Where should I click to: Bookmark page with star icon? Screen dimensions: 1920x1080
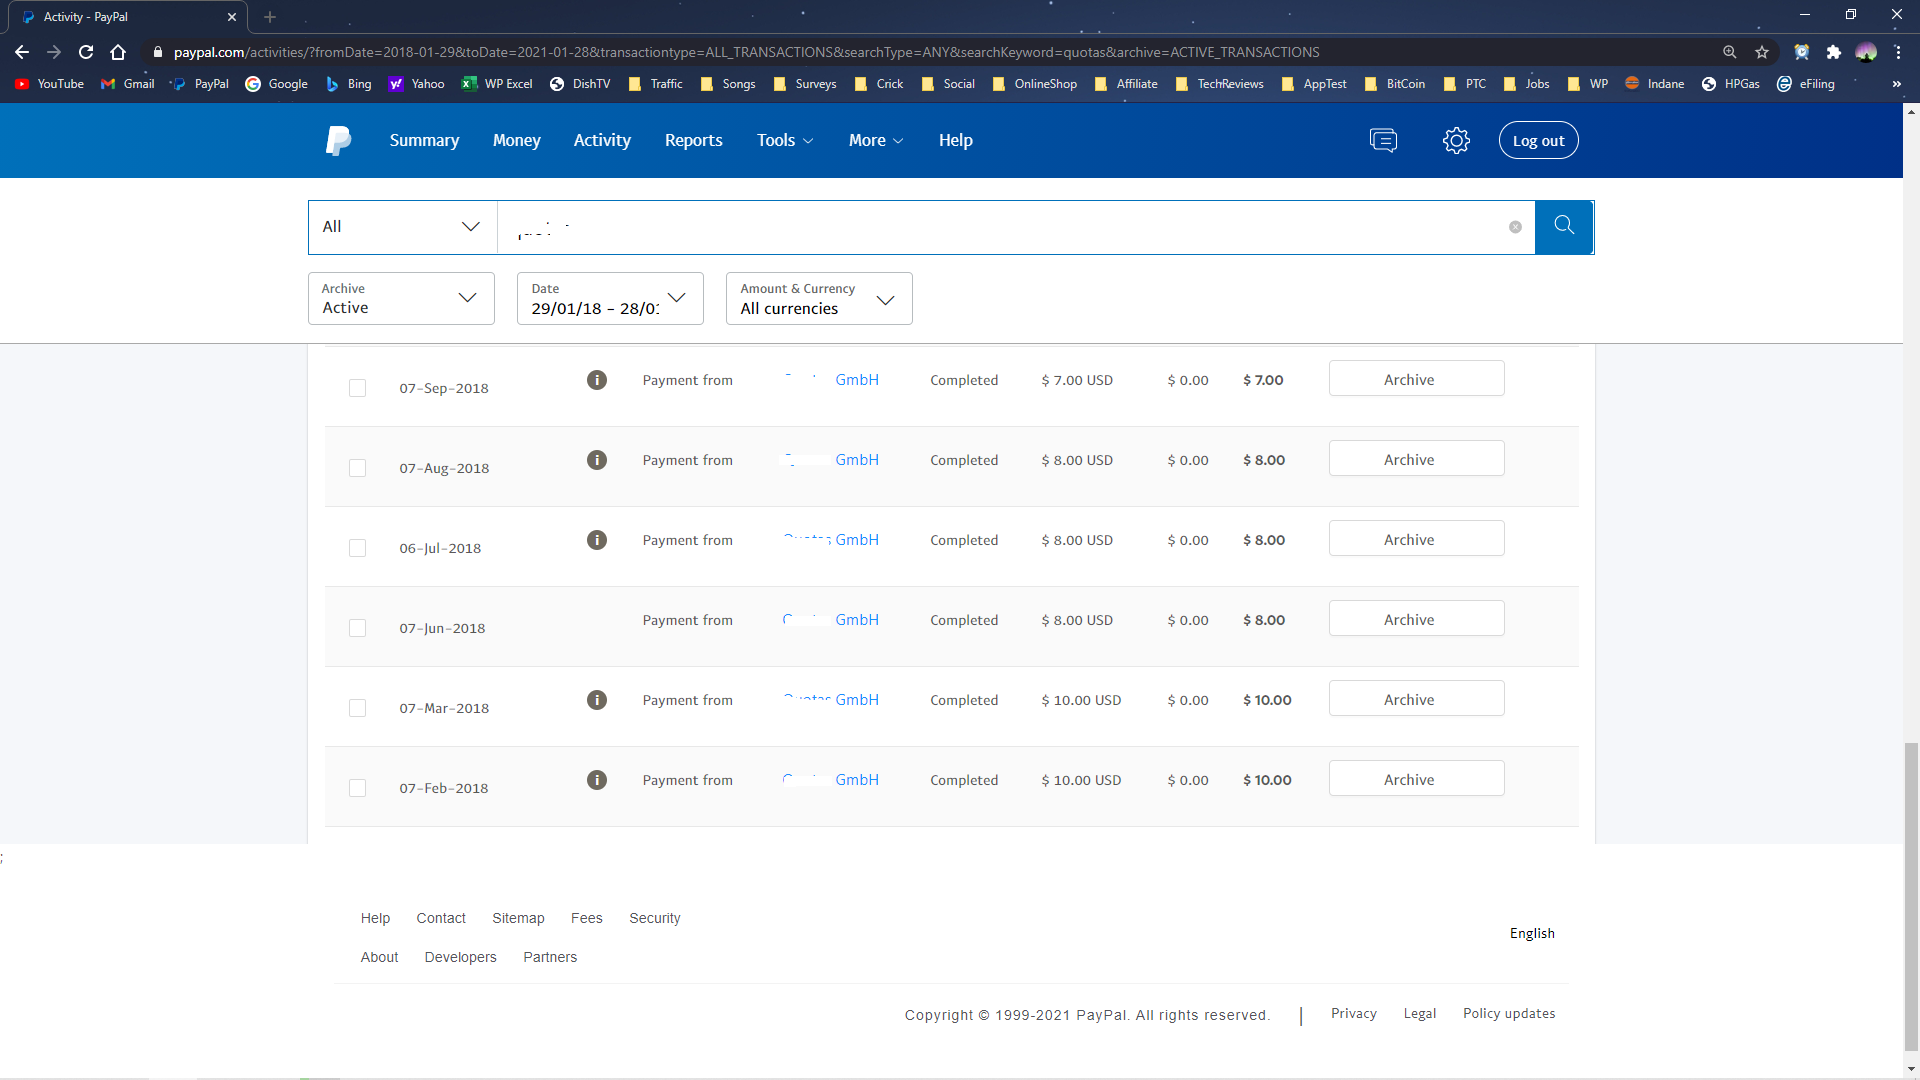click(1762, 52)
